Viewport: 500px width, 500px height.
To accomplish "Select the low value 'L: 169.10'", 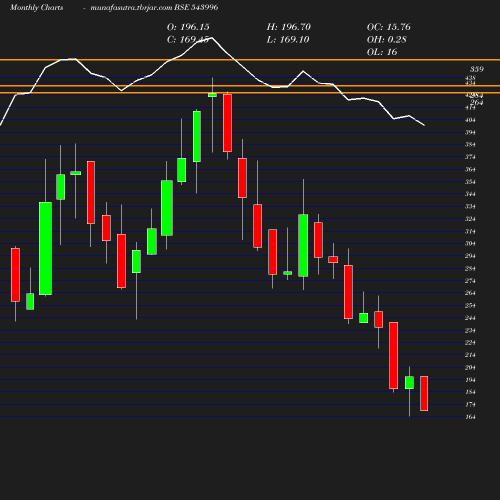I will [x=288, y=40].
